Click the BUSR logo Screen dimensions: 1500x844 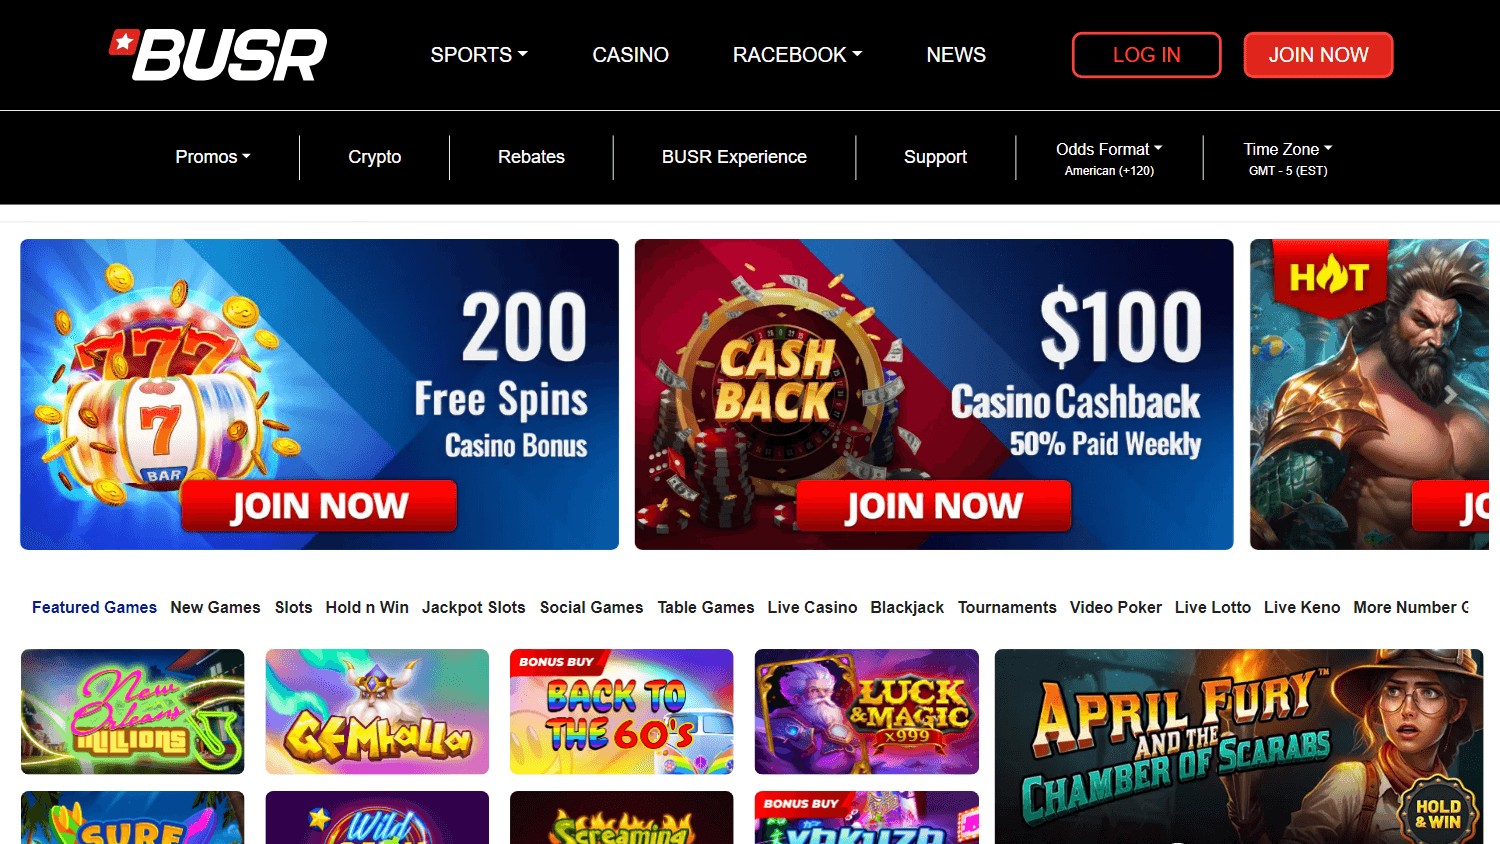[218, 55]
